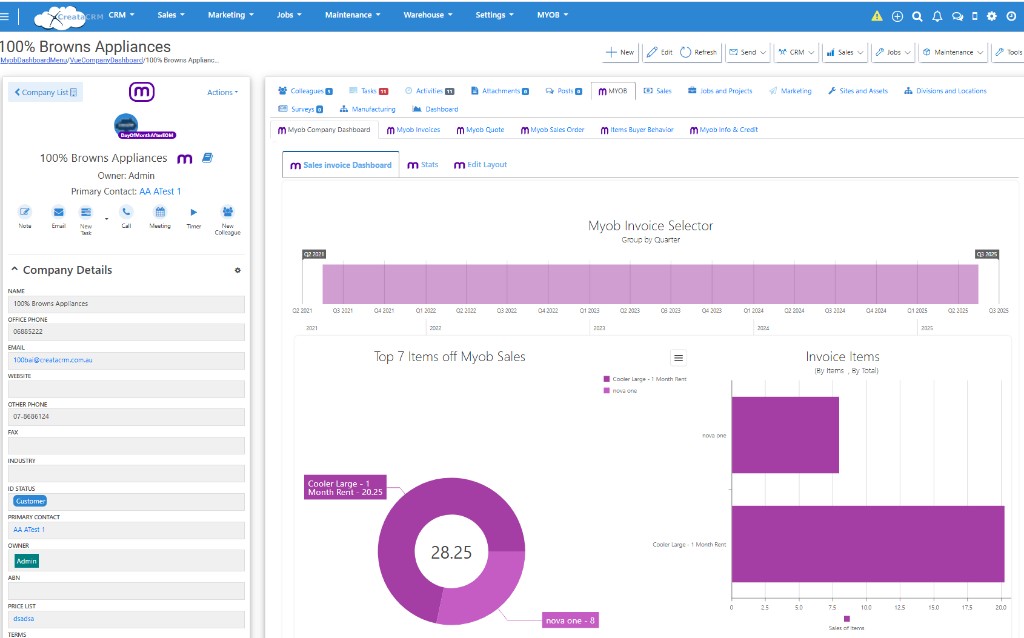The image size is (1024, 638).
Task: Open the Myob Invoices sub-tab
Action: click(x=413, y=130)
